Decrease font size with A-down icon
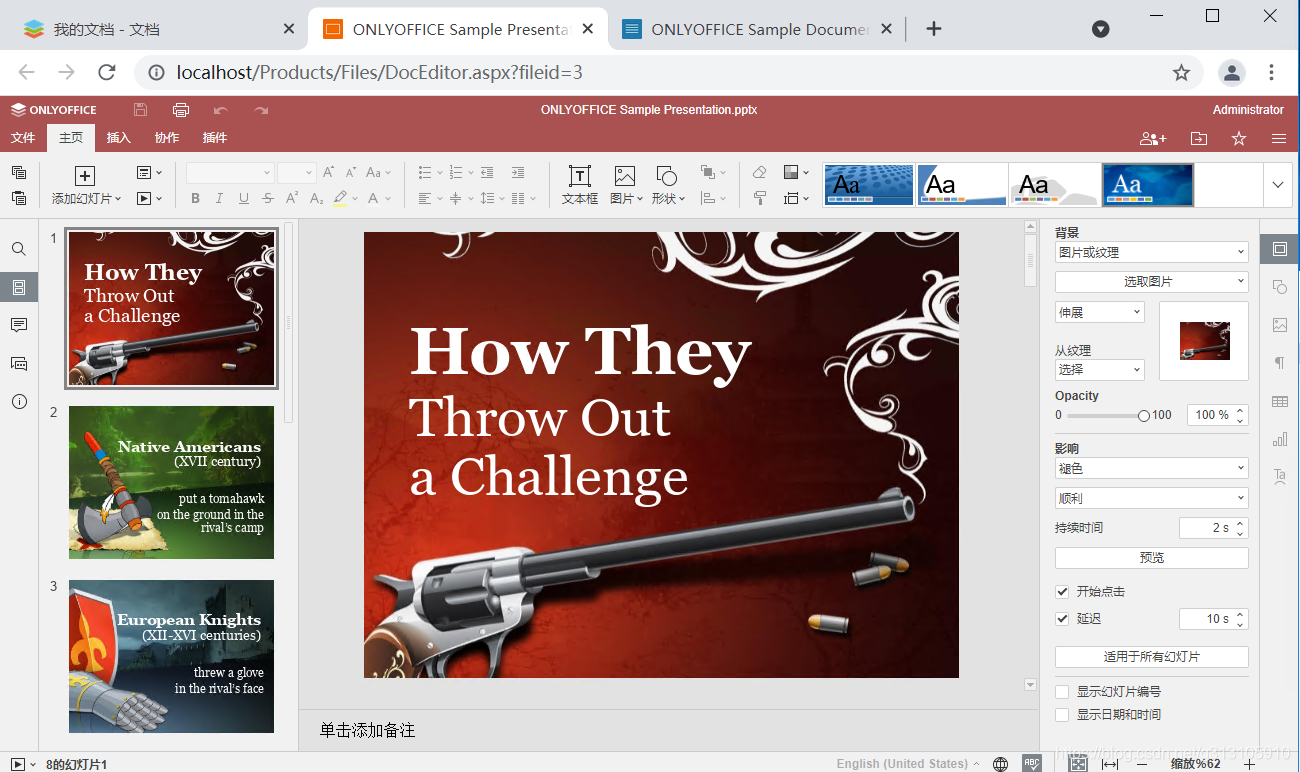 click(x=351, y=172)
